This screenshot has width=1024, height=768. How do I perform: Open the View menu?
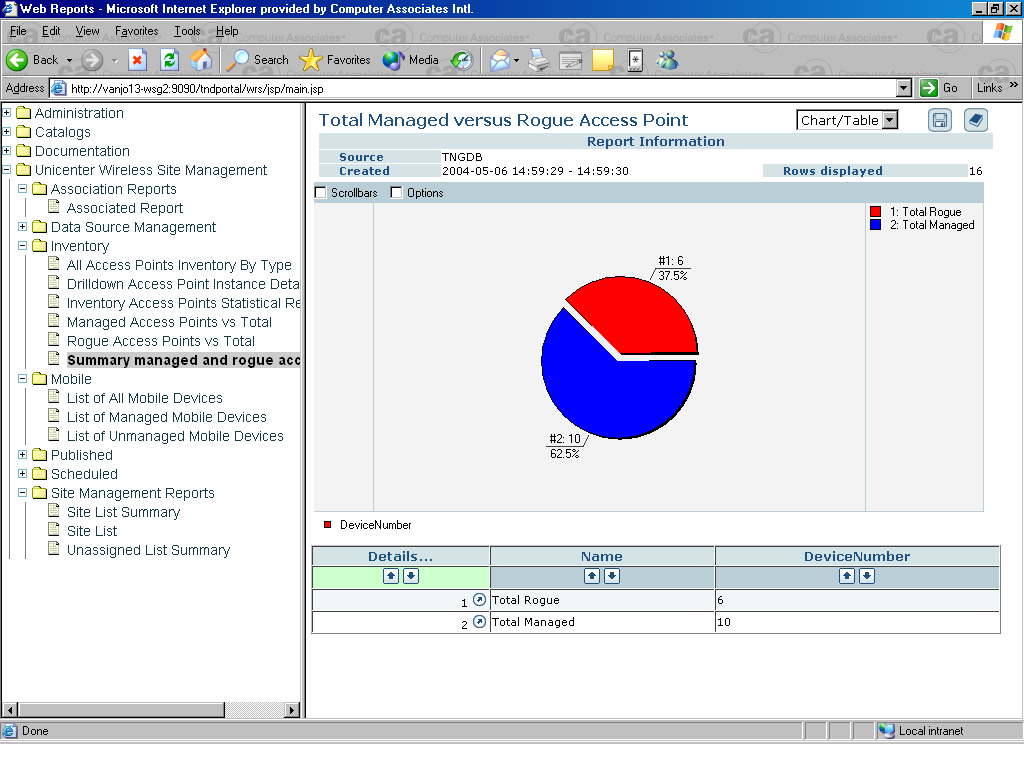[x=88, y=31]
